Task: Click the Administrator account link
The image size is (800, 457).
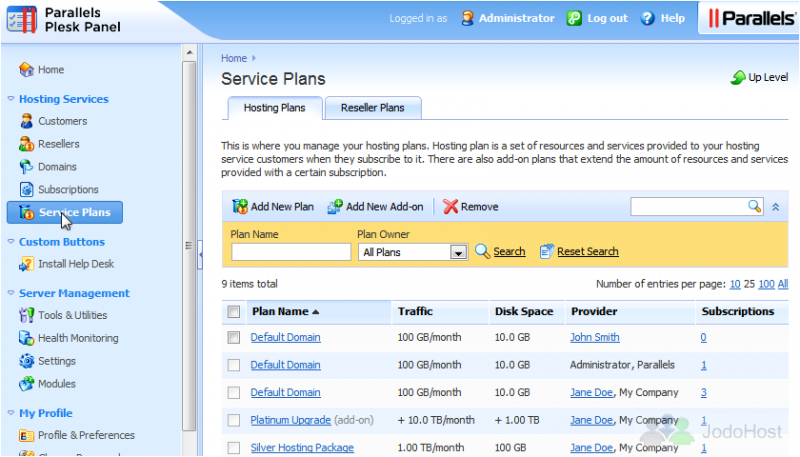Action: coord(516,18)
